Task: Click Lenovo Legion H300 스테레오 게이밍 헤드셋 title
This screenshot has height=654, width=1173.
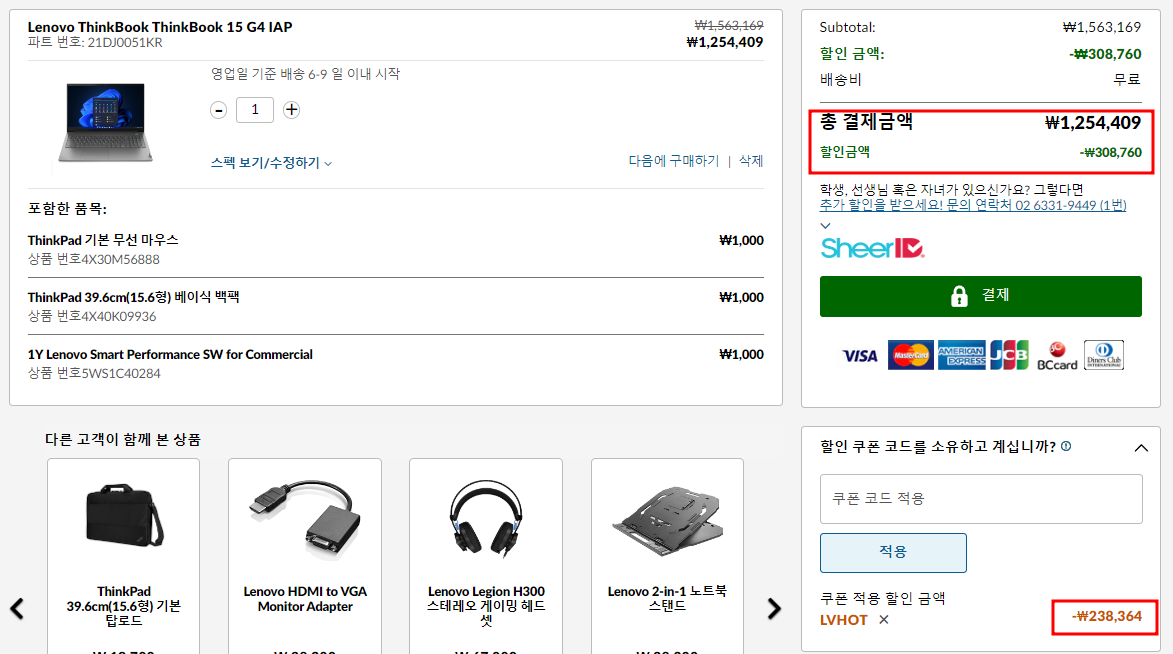Action: [x=486, y=606]
